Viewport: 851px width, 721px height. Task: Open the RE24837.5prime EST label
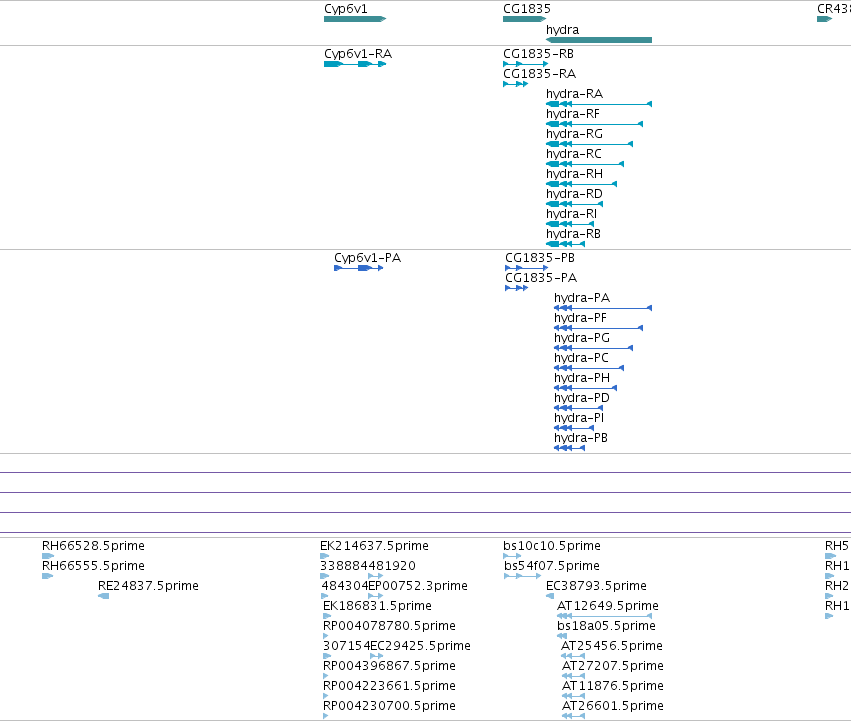tap(148, 586)
